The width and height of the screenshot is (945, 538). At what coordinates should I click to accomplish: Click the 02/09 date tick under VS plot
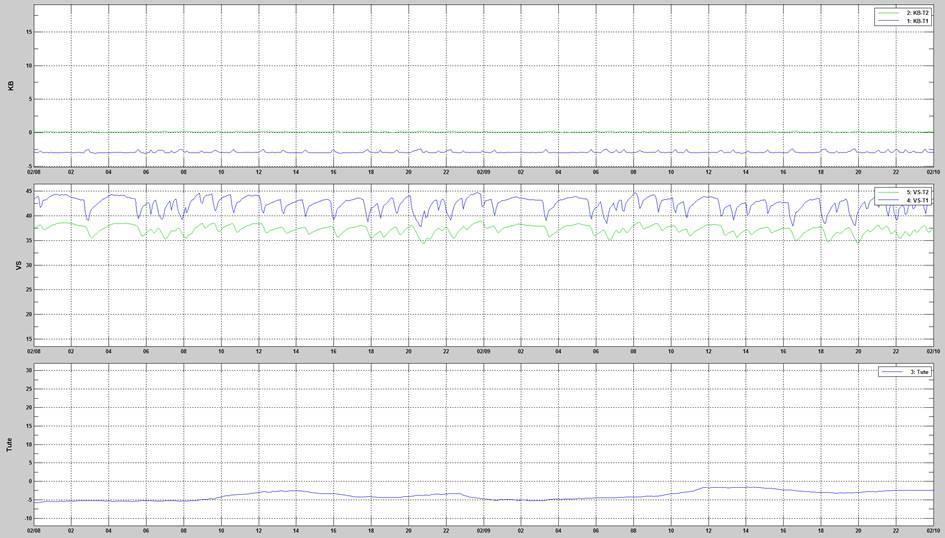click(483, 351)
